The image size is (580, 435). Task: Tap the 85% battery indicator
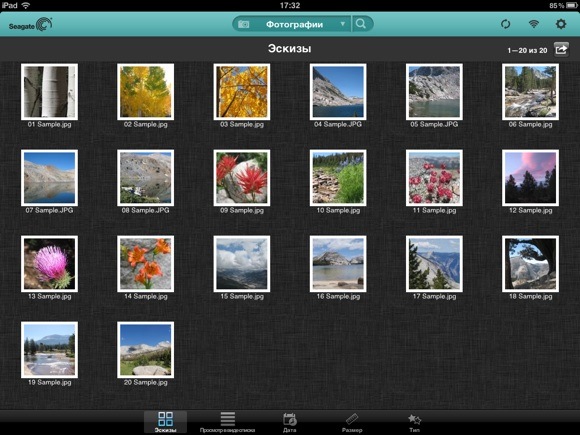(564, 5)
